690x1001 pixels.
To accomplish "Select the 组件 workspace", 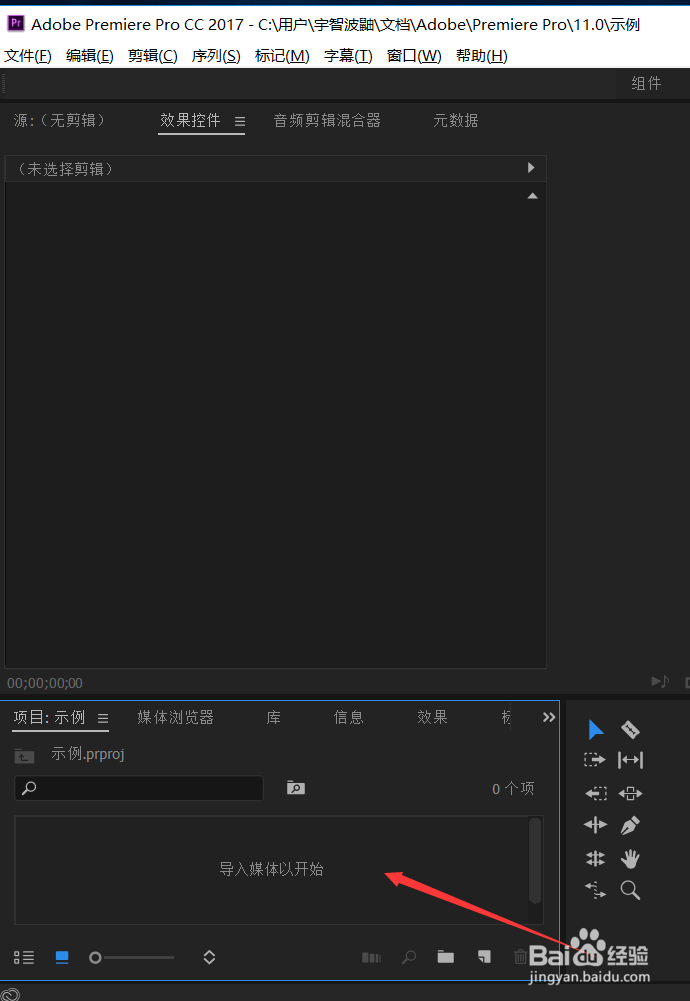I will tap(646, 83).
